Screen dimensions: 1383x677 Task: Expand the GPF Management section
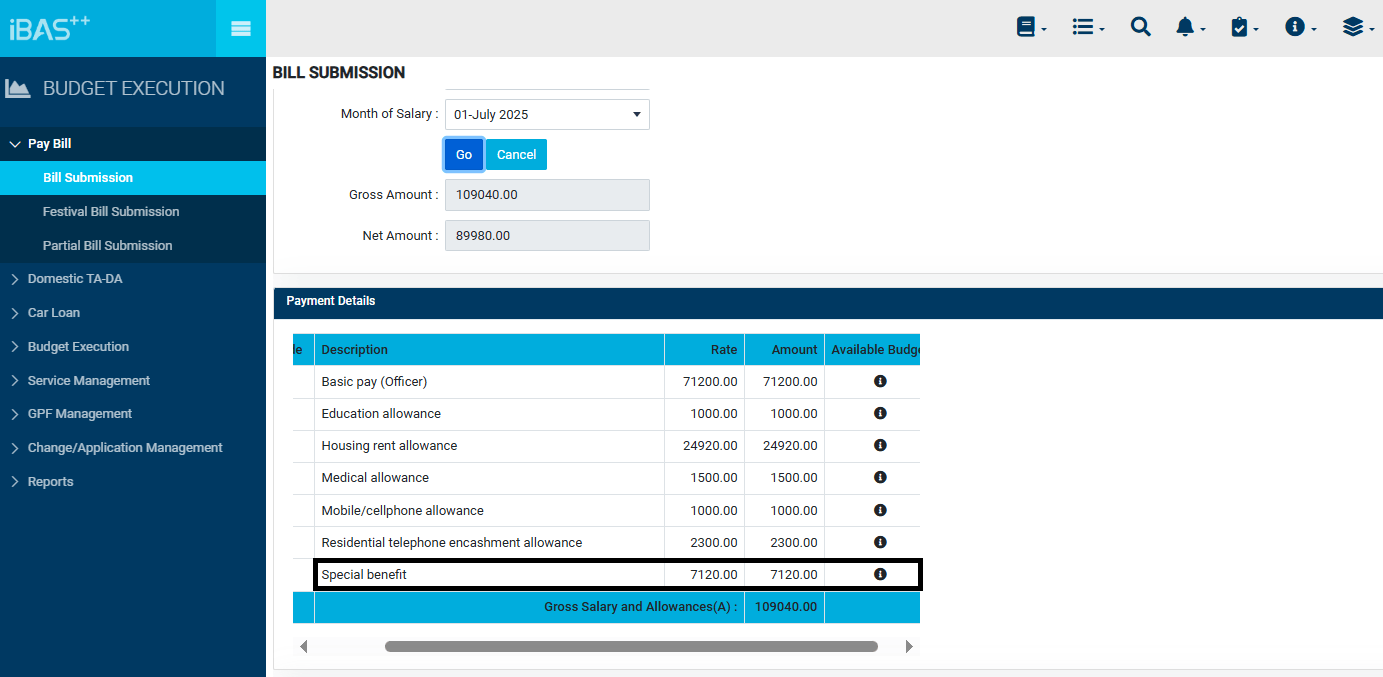(x=80, y=414)
